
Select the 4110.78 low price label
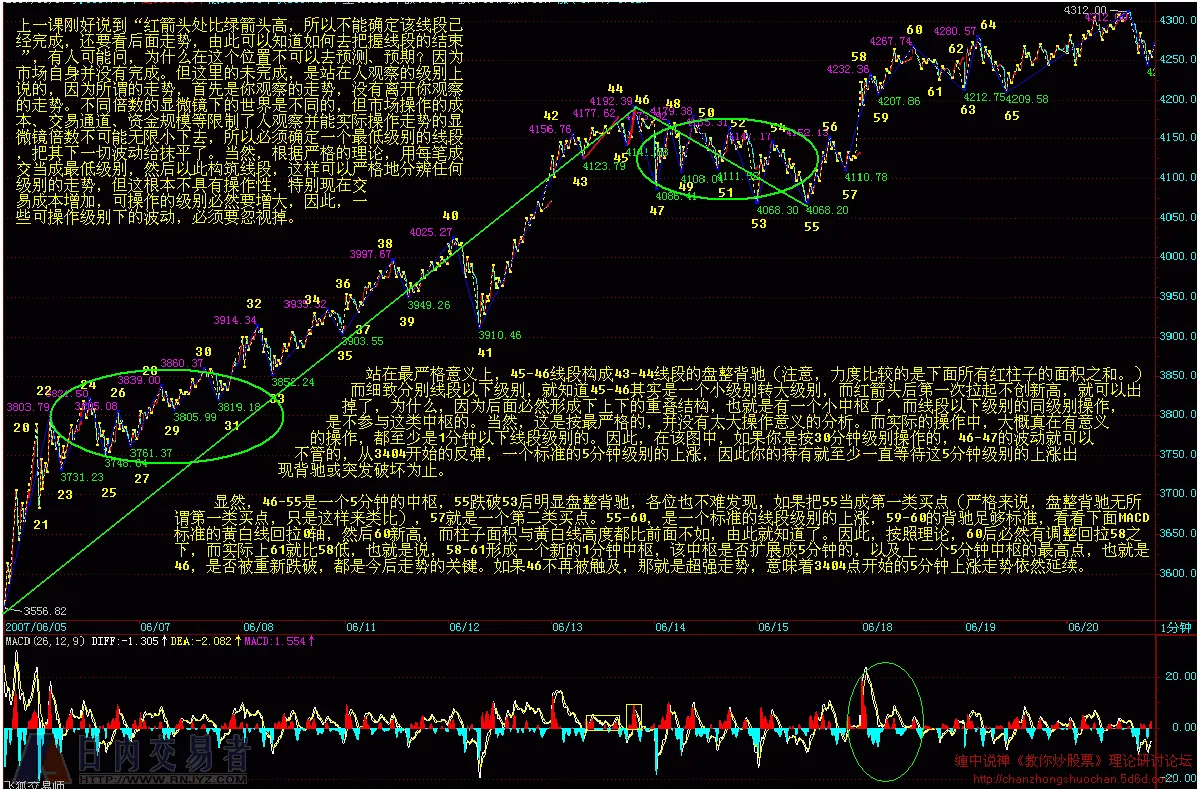[x=866, y=176]
